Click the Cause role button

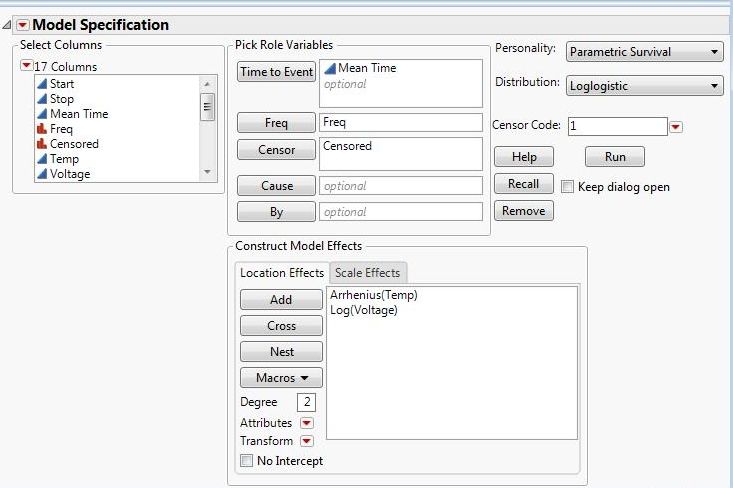click(x=276, y=186)
